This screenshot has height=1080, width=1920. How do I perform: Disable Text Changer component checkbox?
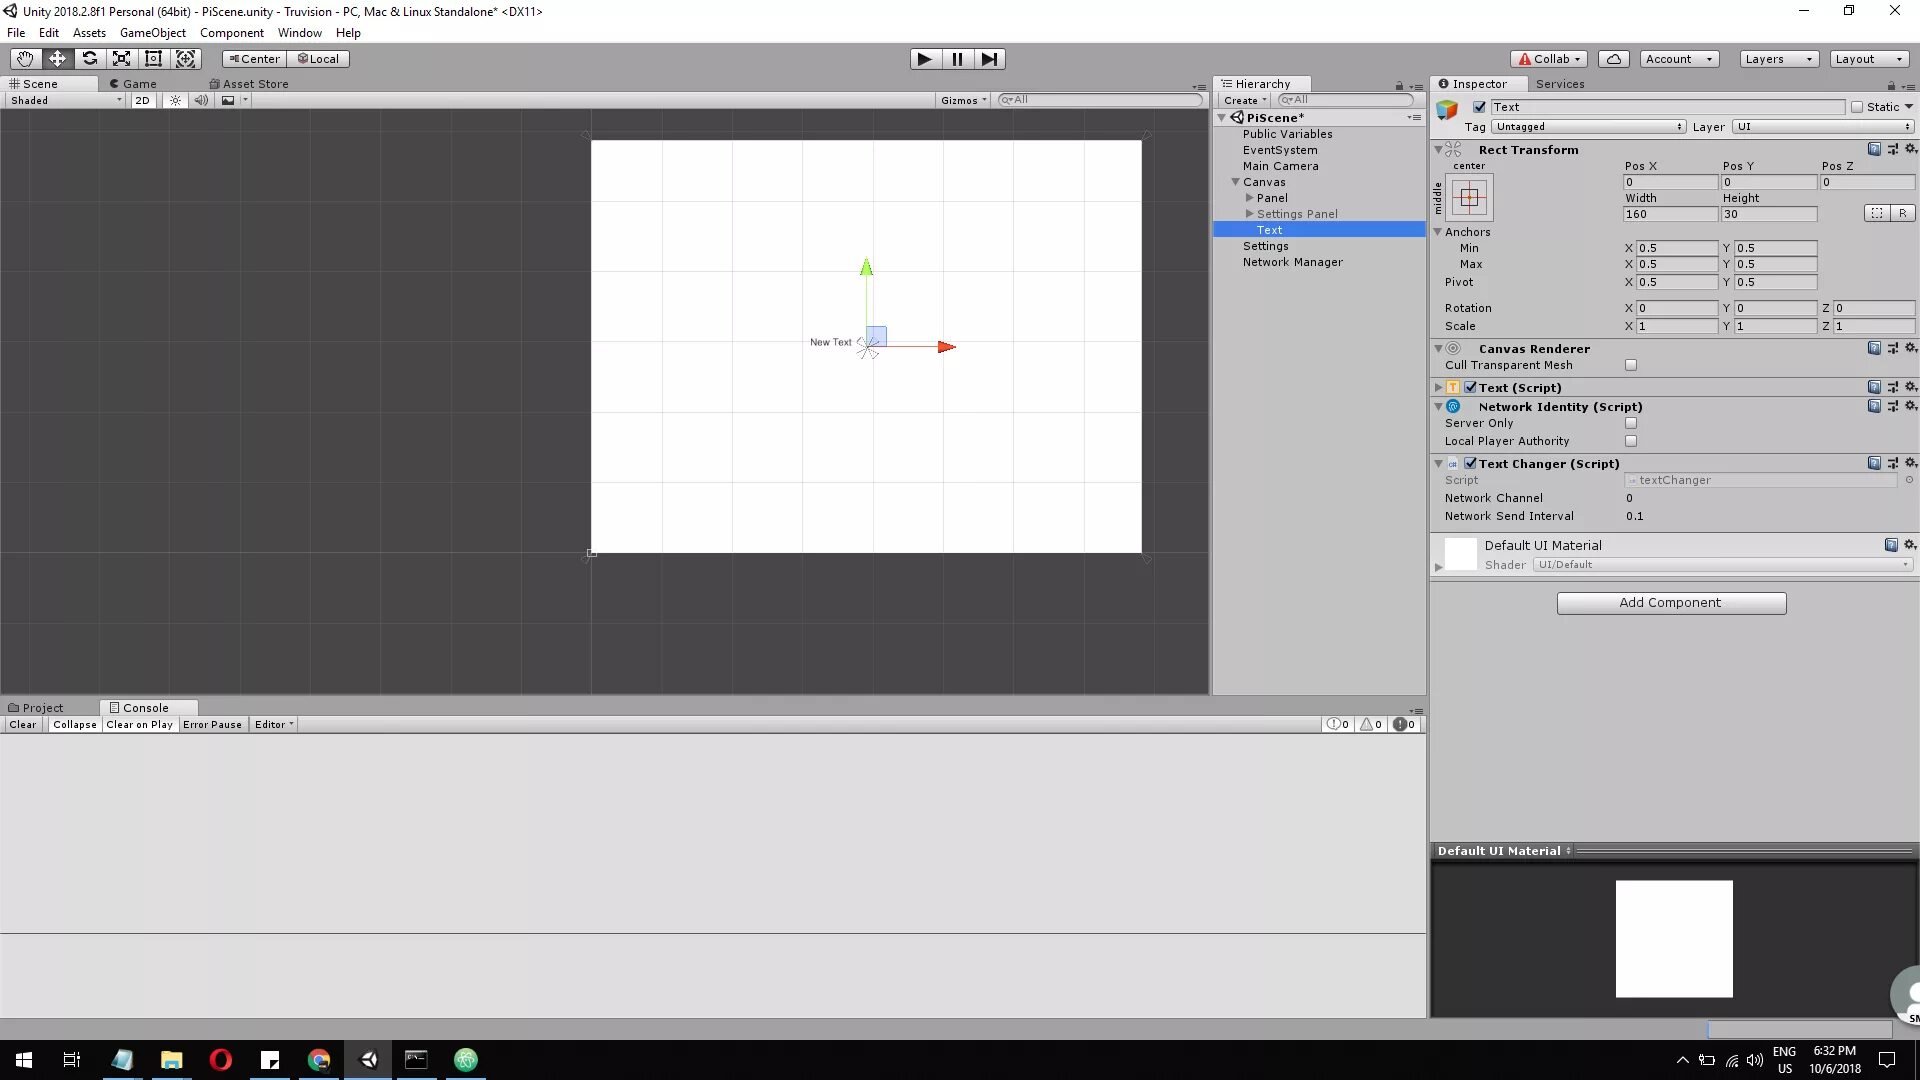click(x=1471, y=463)
